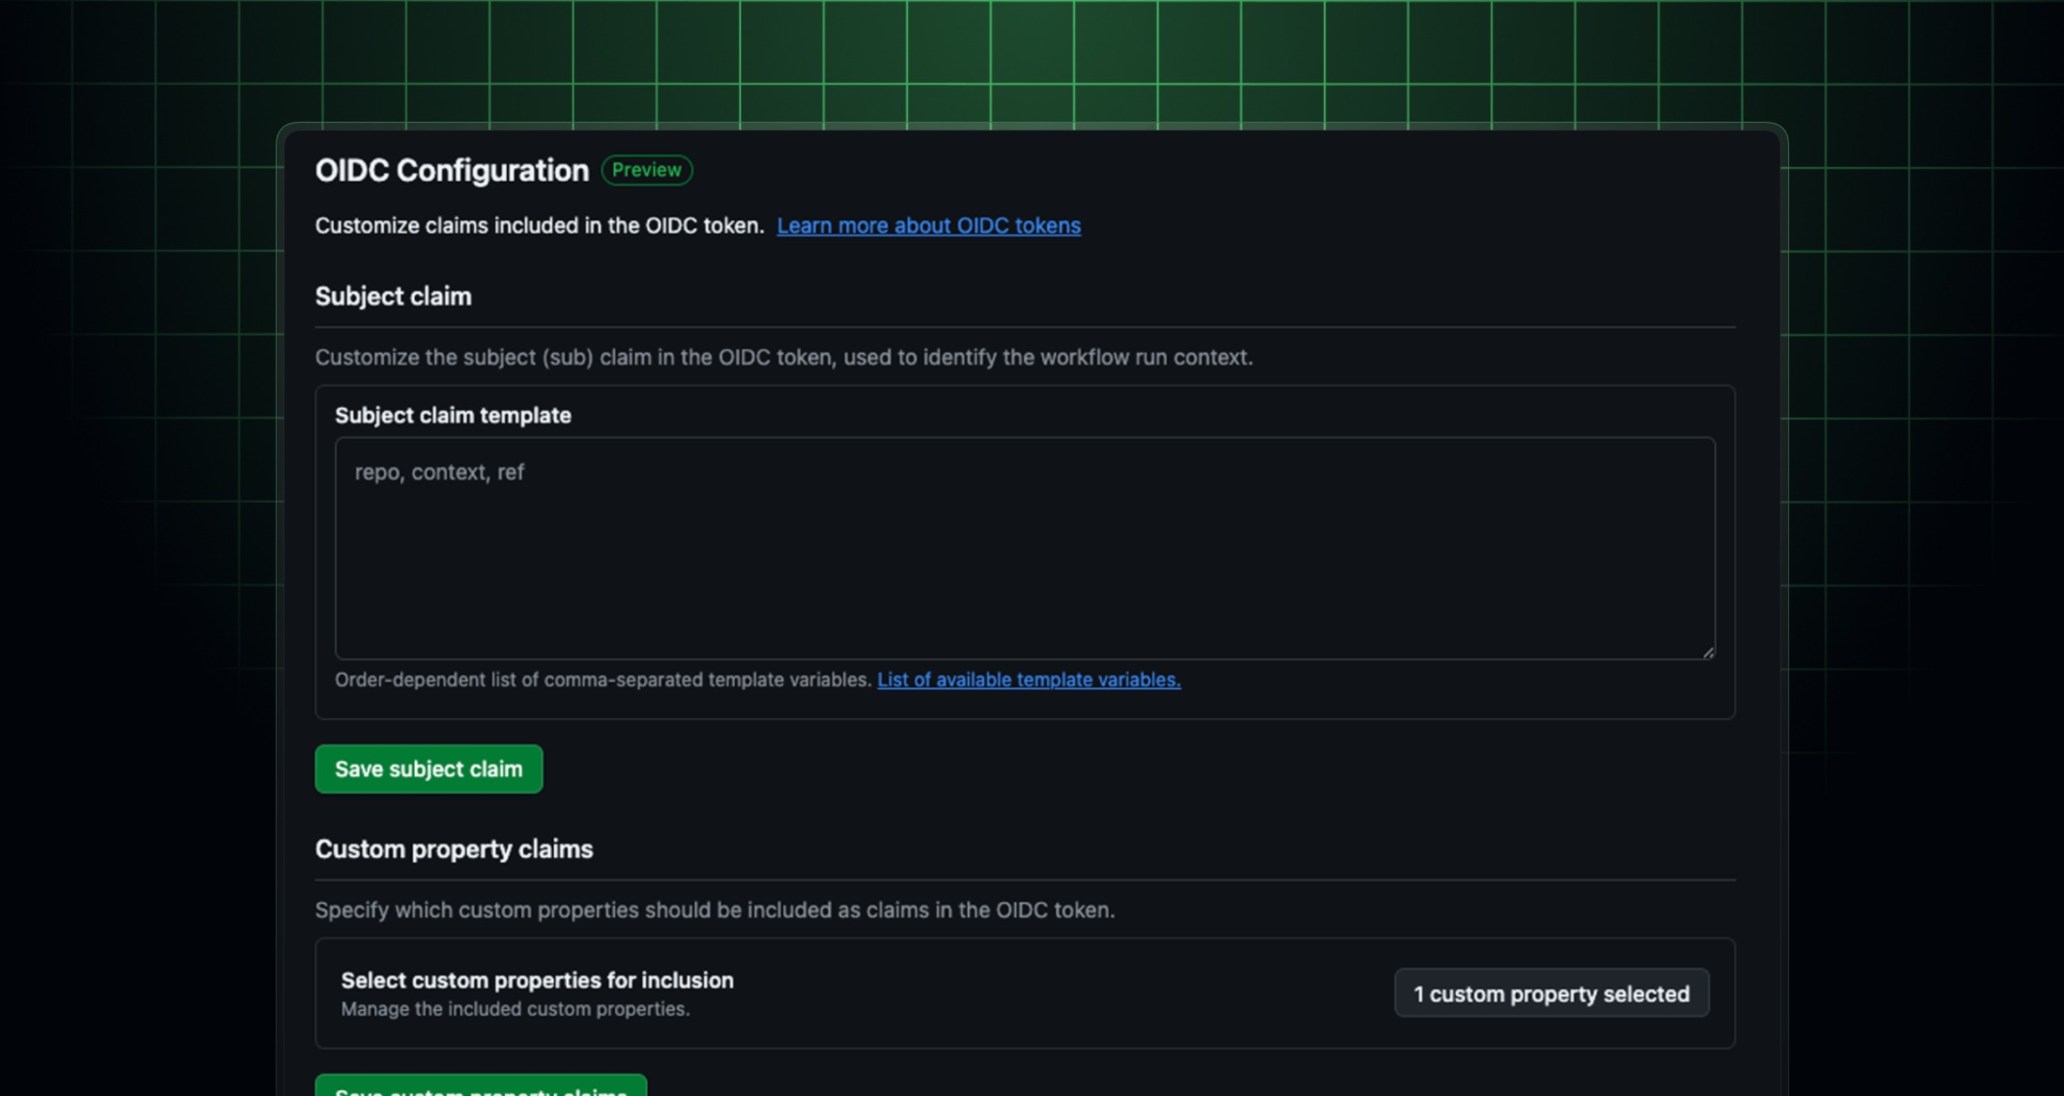Click the Subject claim template field label
The image size is (2064, 1096).
pos(453,415)
